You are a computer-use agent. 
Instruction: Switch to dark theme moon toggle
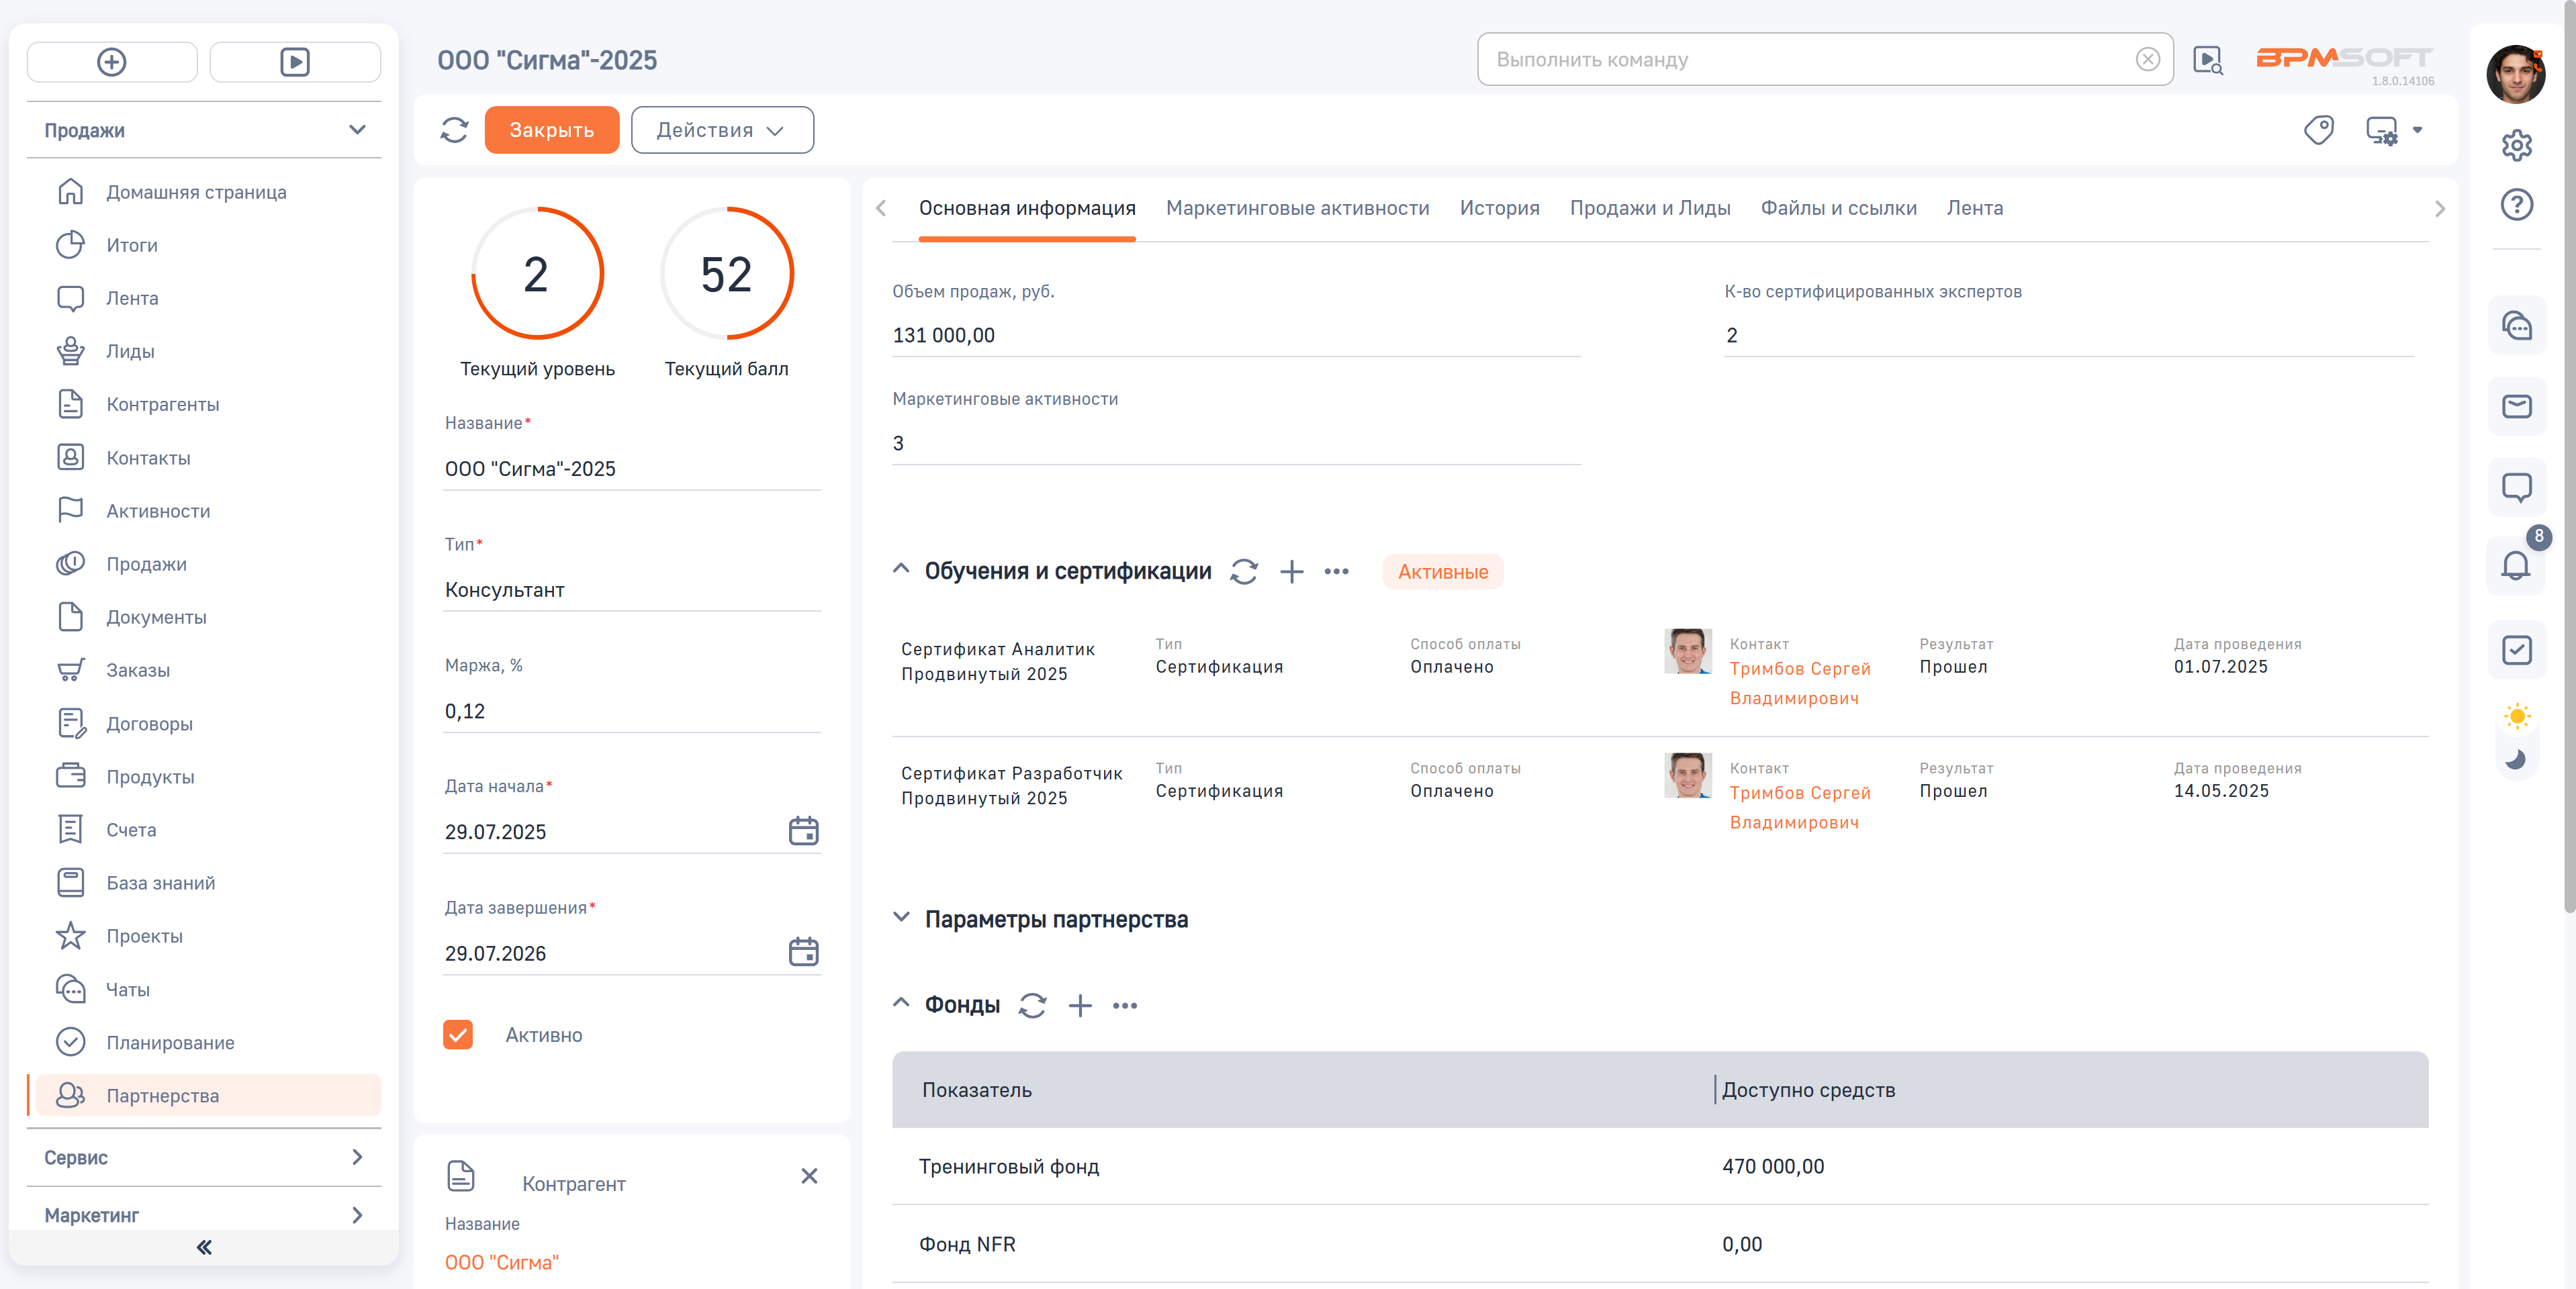coord(2516,759)
